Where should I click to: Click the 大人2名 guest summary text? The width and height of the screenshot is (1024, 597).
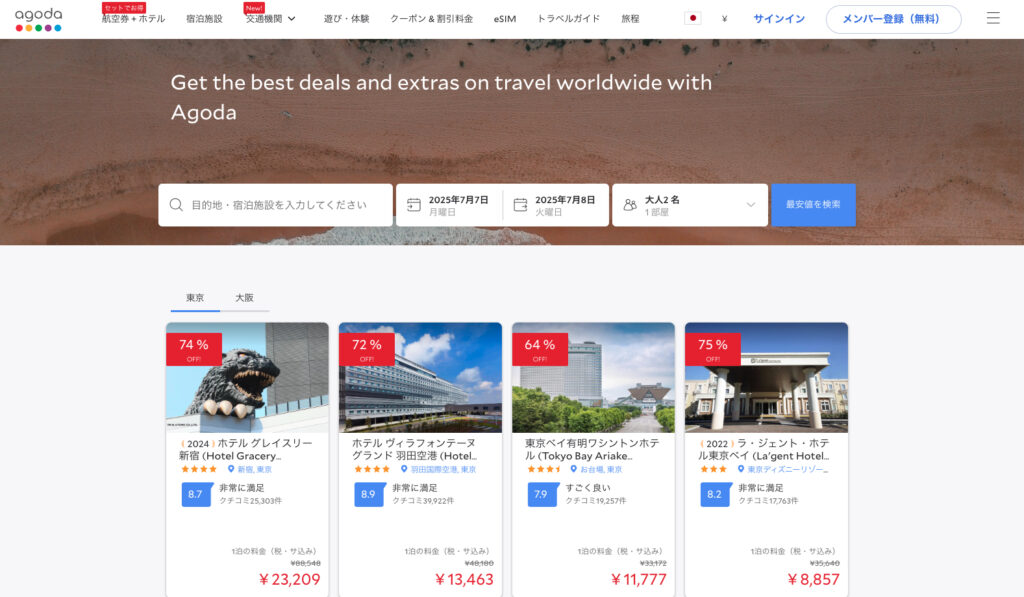pyautogui.click(x=662, y=200)
